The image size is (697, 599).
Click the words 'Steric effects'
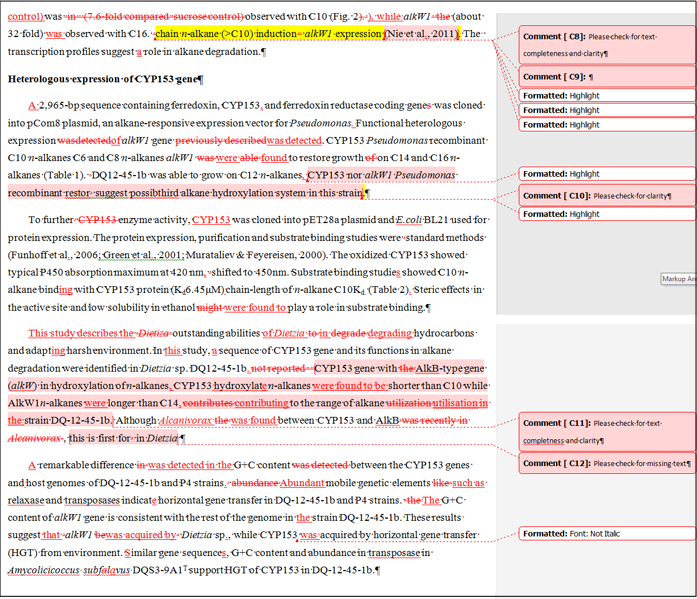(442, 290)
